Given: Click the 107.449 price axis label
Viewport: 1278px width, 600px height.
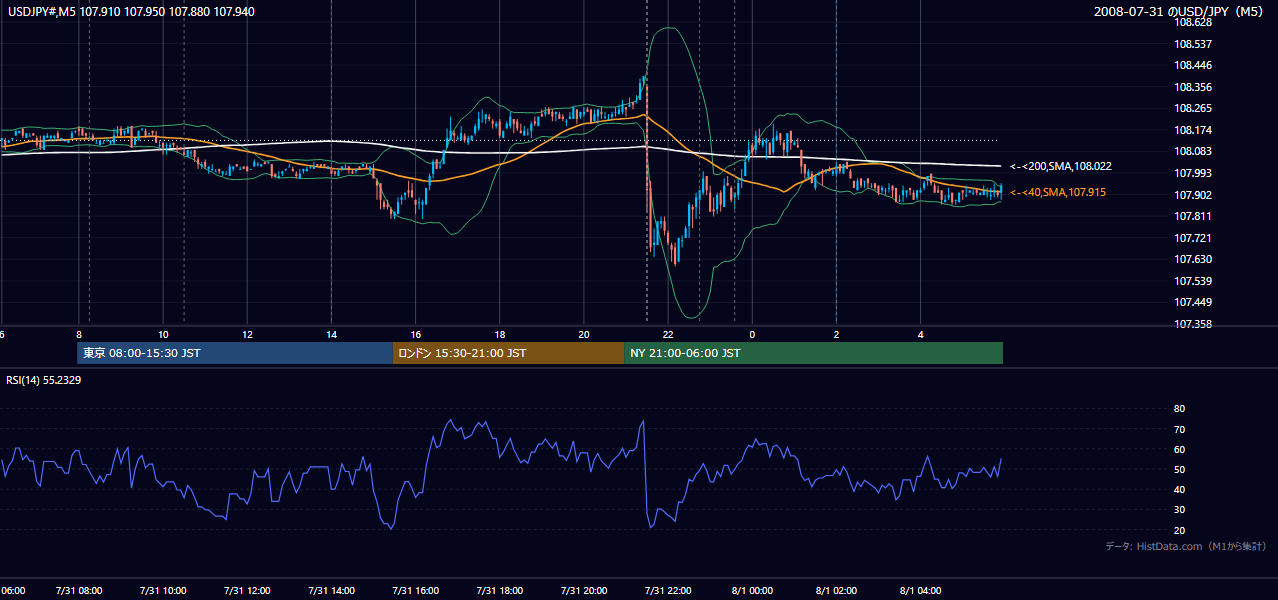Looking at the screenshot, I should pyautogui.click(x=1194, y=302).
